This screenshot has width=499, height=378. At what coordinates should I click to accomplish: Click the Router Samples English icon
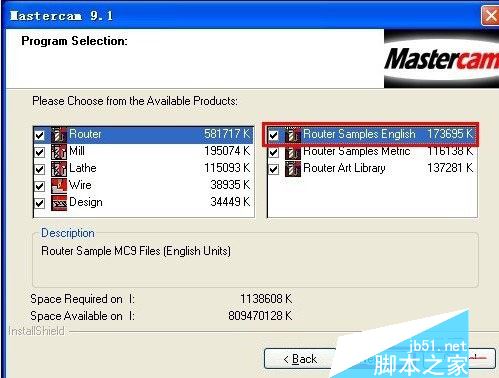293,135
